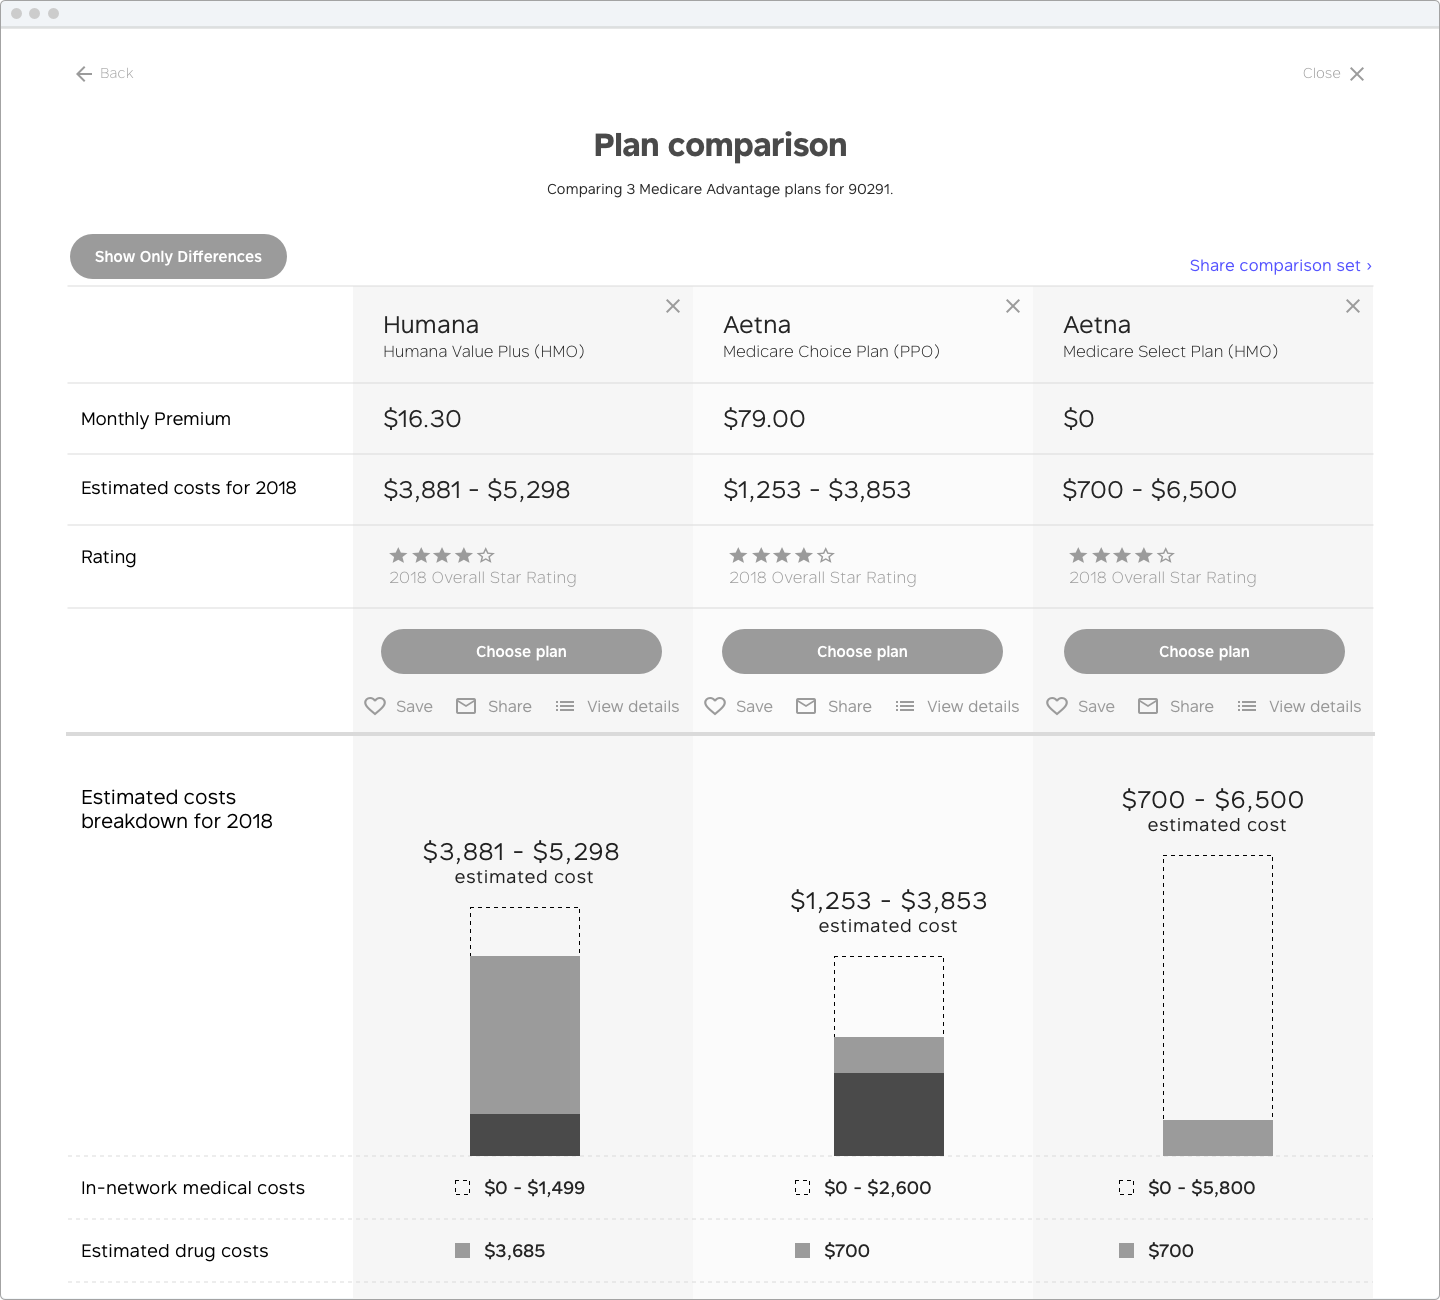Screen dimensions: 1440x1300
Task: Click Aetna Select $0 monthly premium
Action: 1078,419
